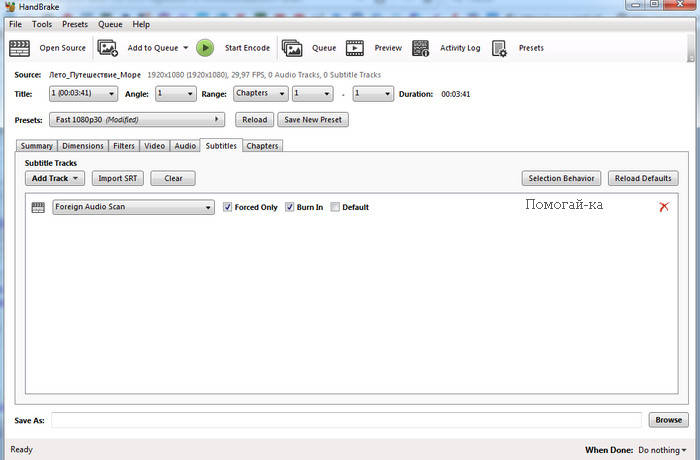Click the Reload Defaults button

[643, 178]
